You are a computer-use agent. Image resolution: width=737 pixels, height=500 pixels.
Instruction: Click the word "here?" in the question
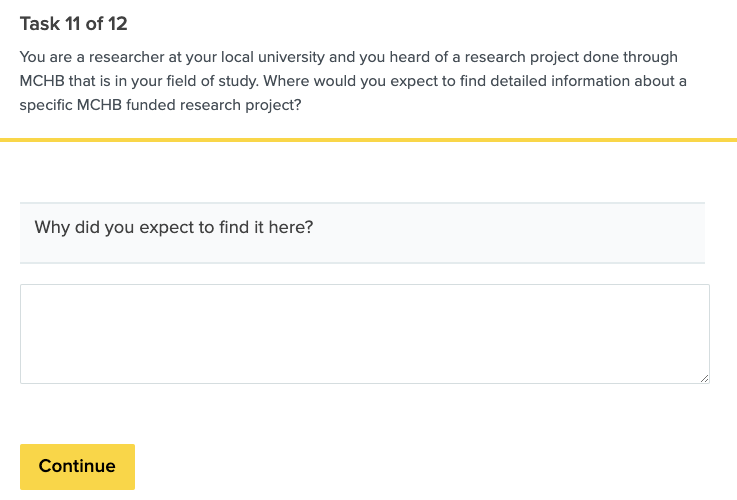[x=291, y=227]
